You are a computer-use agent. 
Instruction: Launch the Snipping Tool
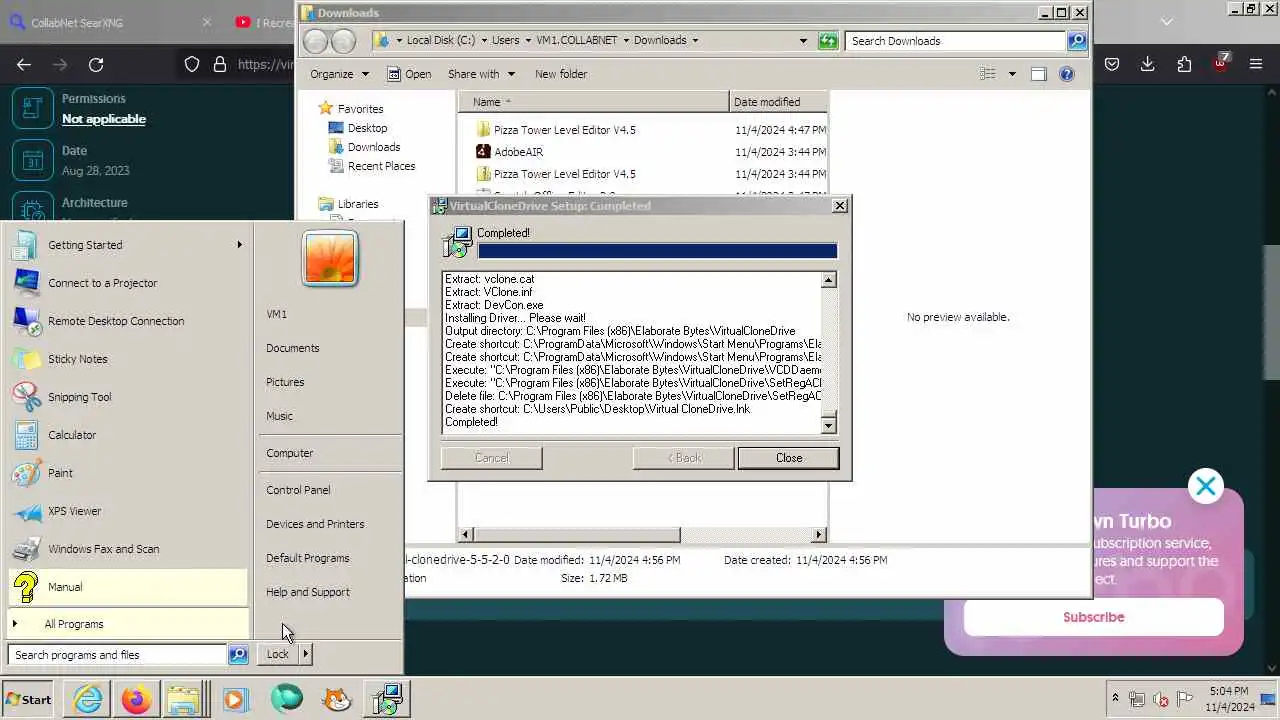[x=127, y=397]
